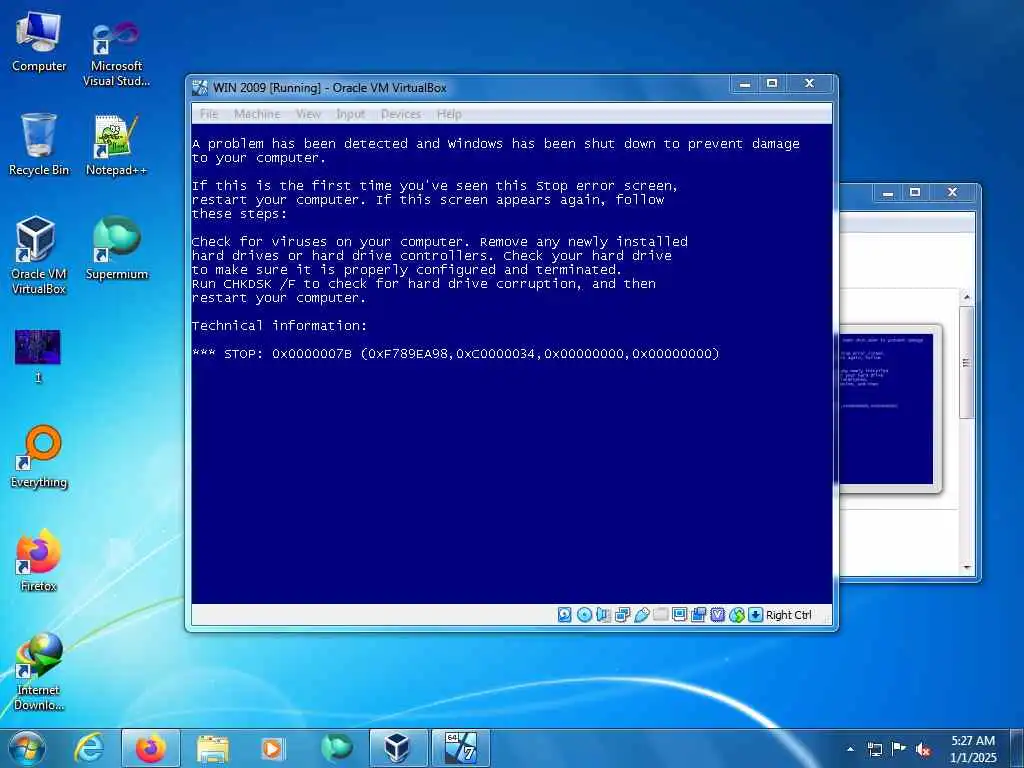Click the WIN 2009 [Running] window title
The width and height of the screenshot is (1024, 768).
click(330, 88)
